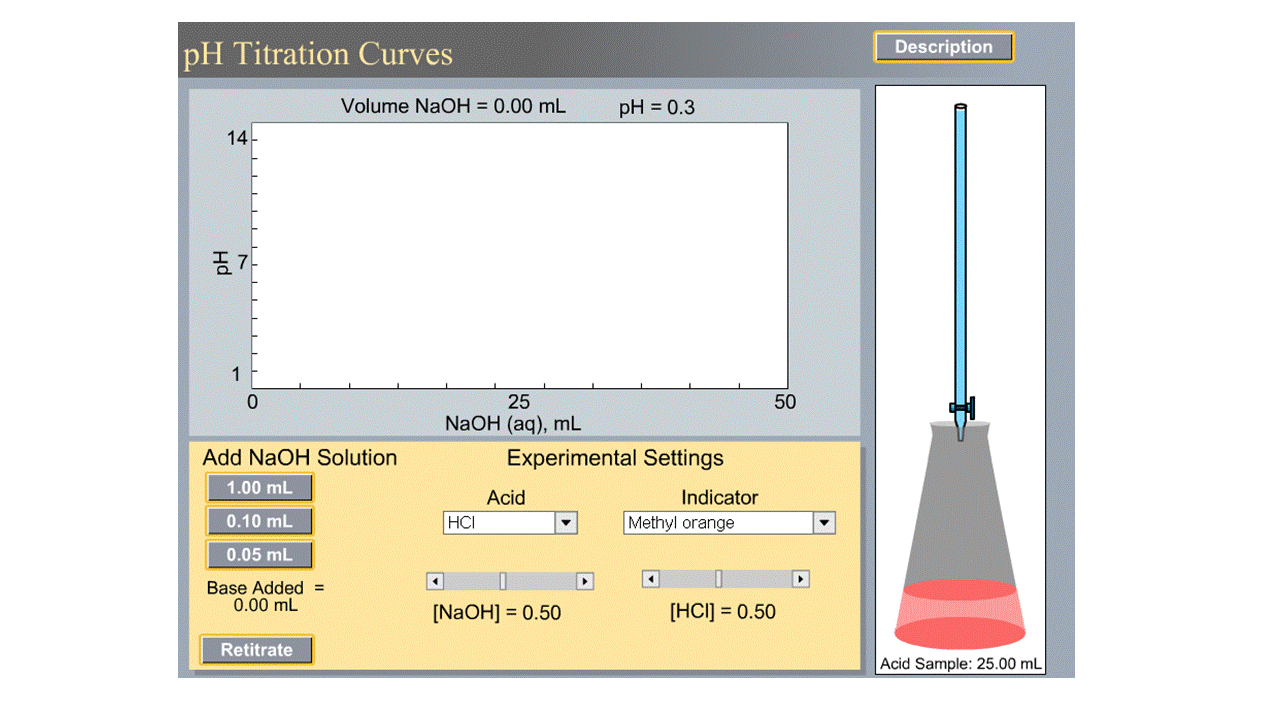Click the right arrow on the HCl slider
The height and width of the screenshot is (720, 1280).
point(800,578)
